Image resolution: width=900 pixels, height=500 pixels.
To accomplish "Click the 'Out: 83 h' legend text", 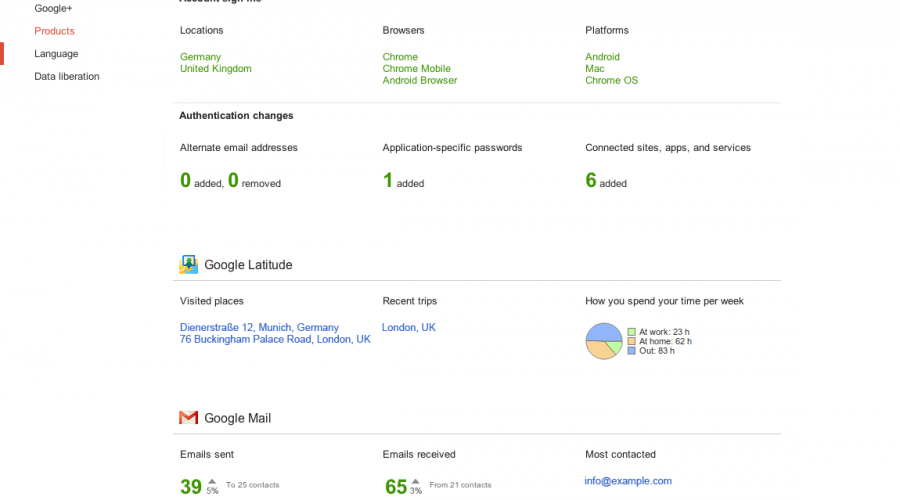I will click(657, 351).
